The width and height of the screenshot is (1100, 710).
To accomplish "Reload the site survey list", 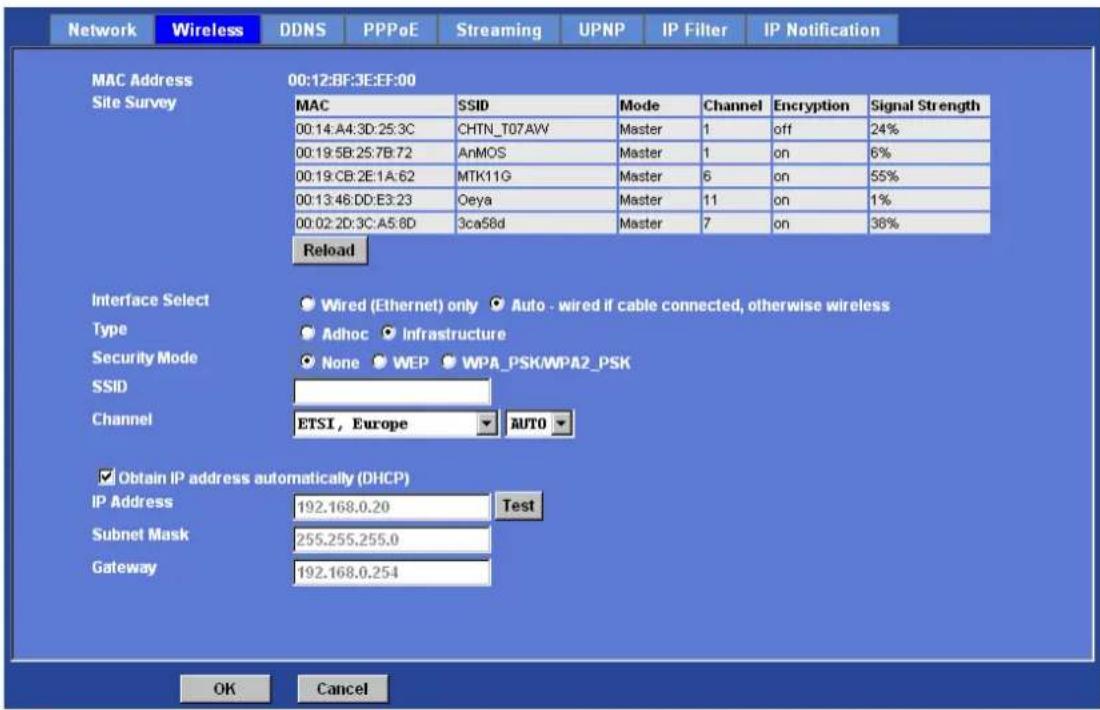I will click(x=329, y=250).
